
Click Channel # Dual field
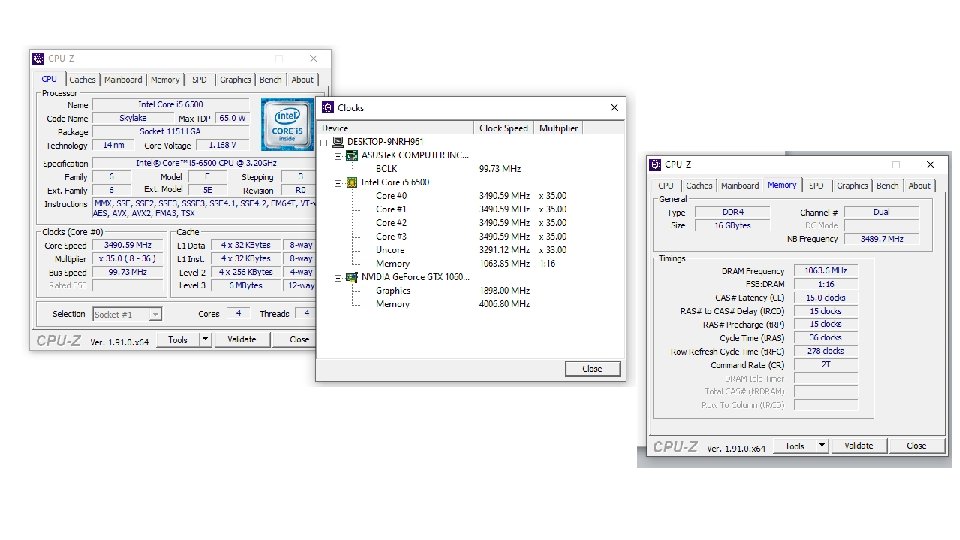(x=882, y=212)
